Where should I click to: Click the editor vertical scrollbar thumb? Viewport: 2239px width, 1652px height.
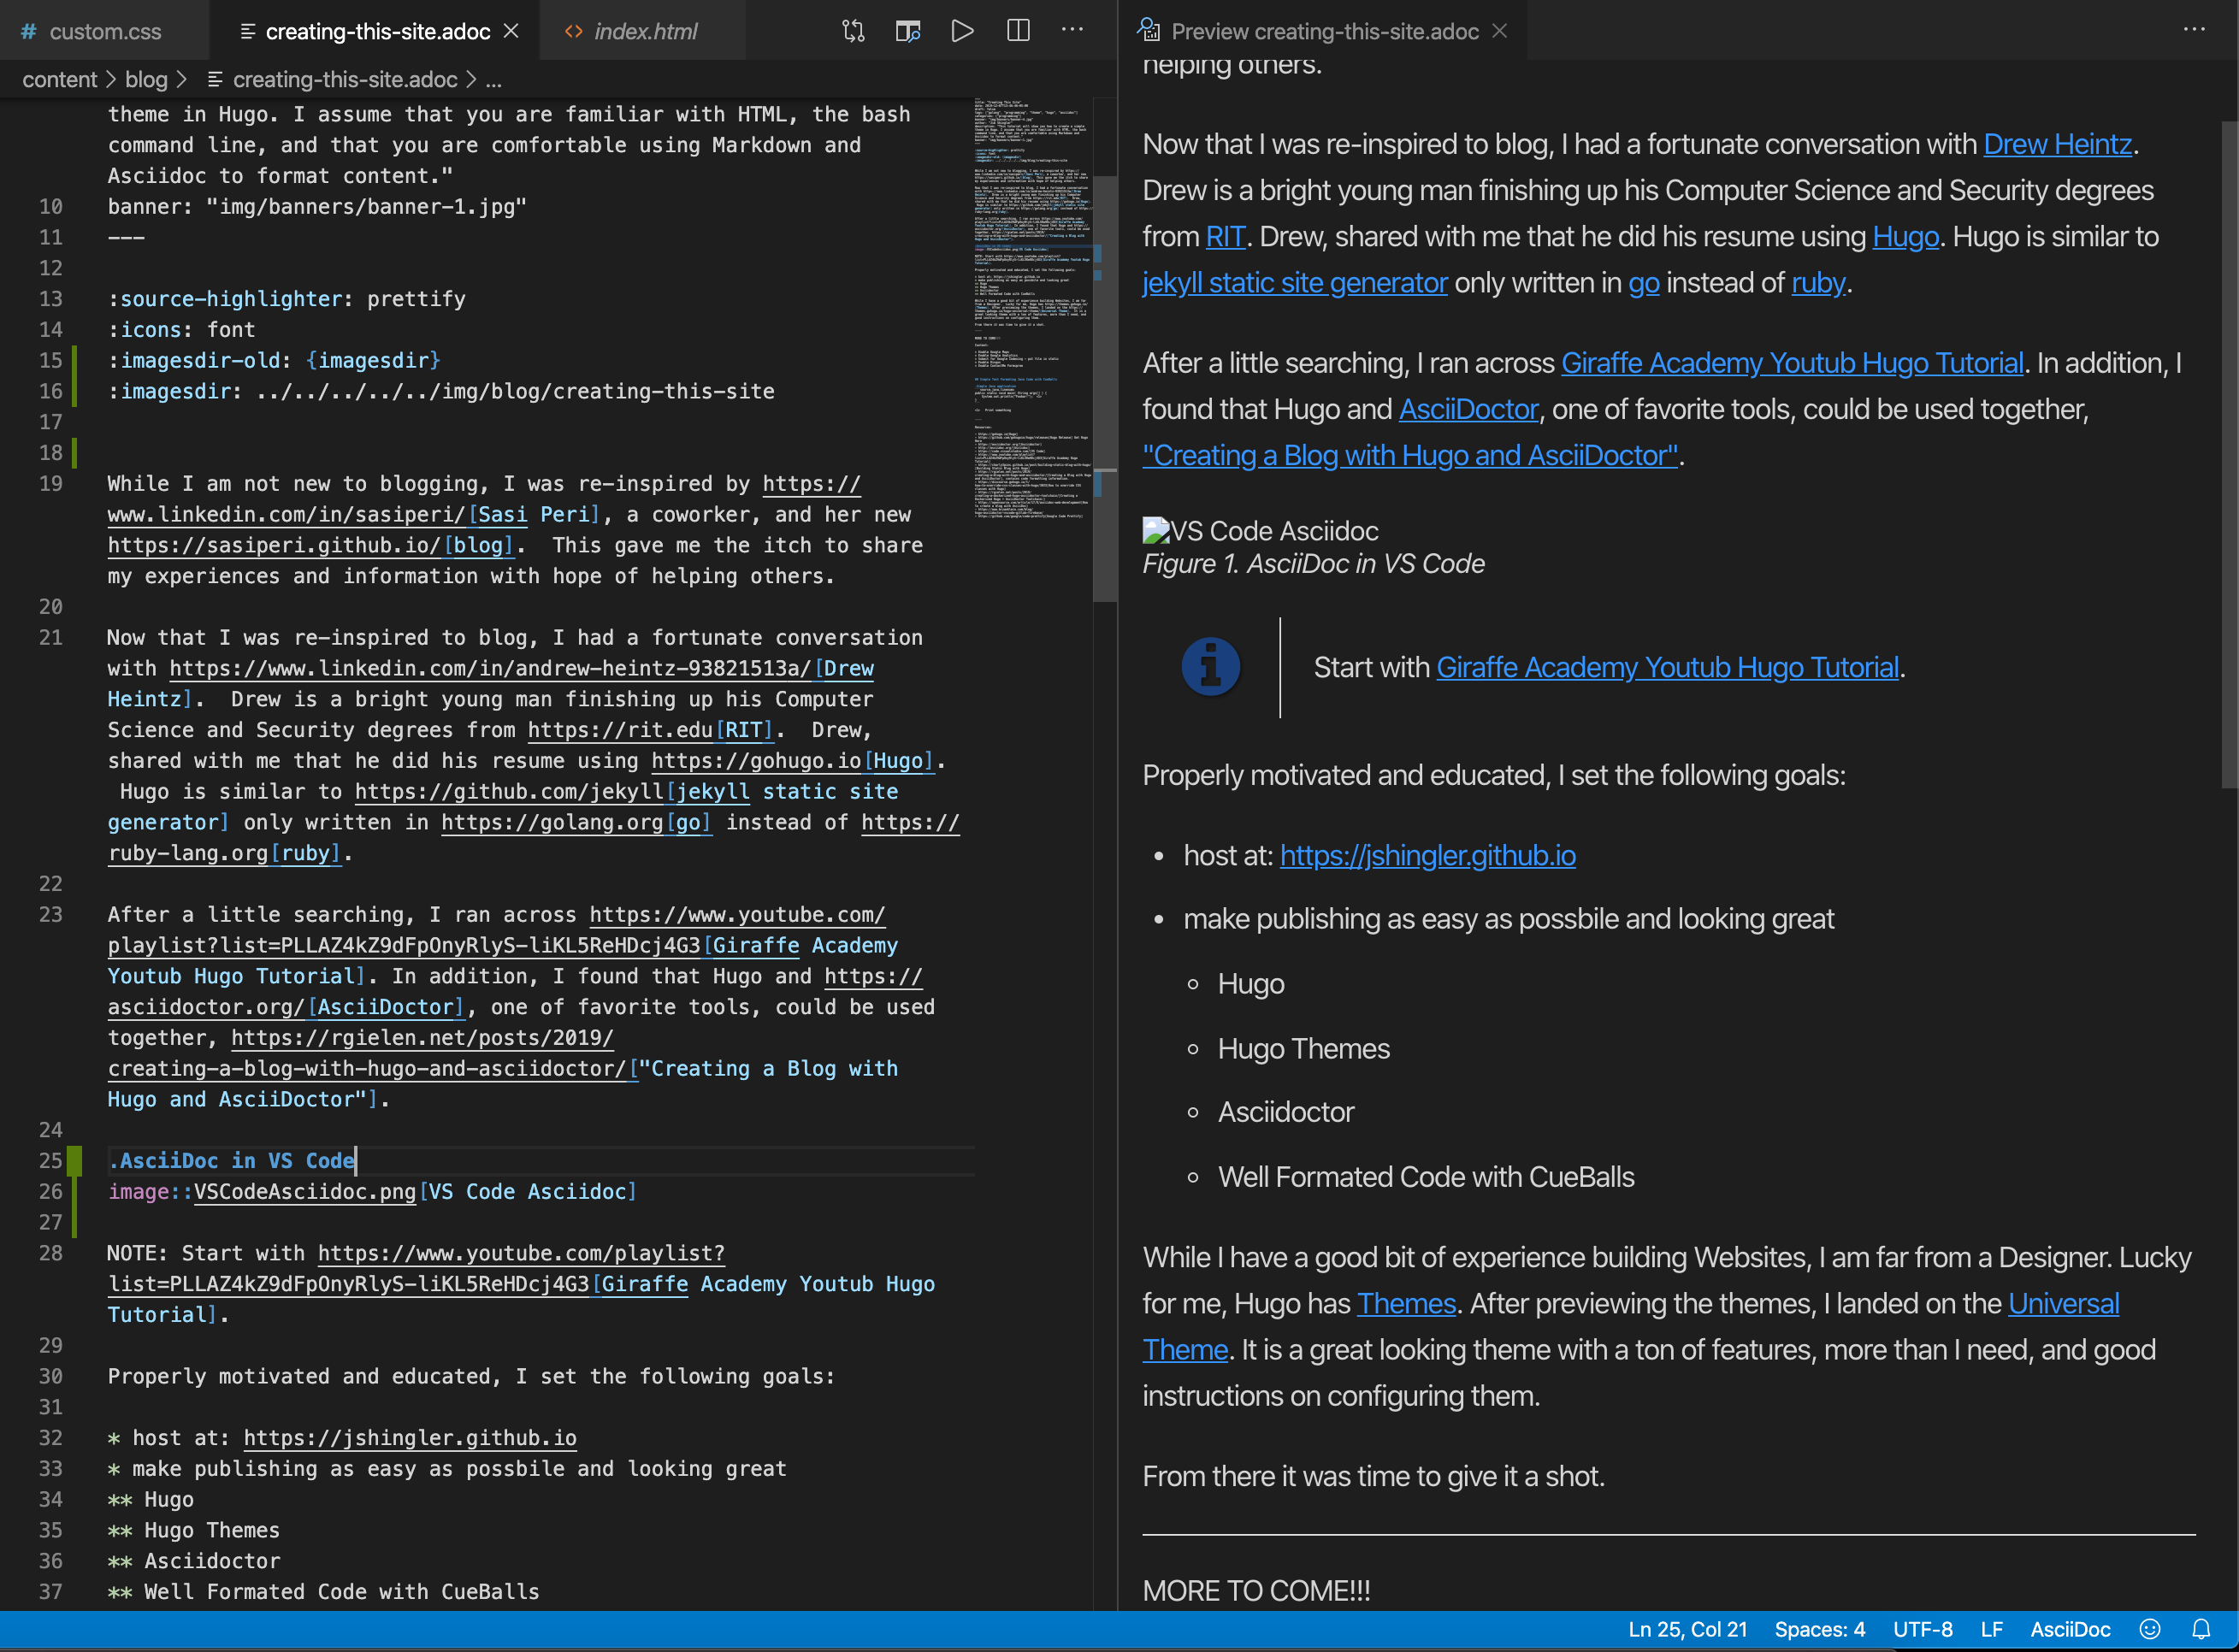click(x=1104, y=388)
